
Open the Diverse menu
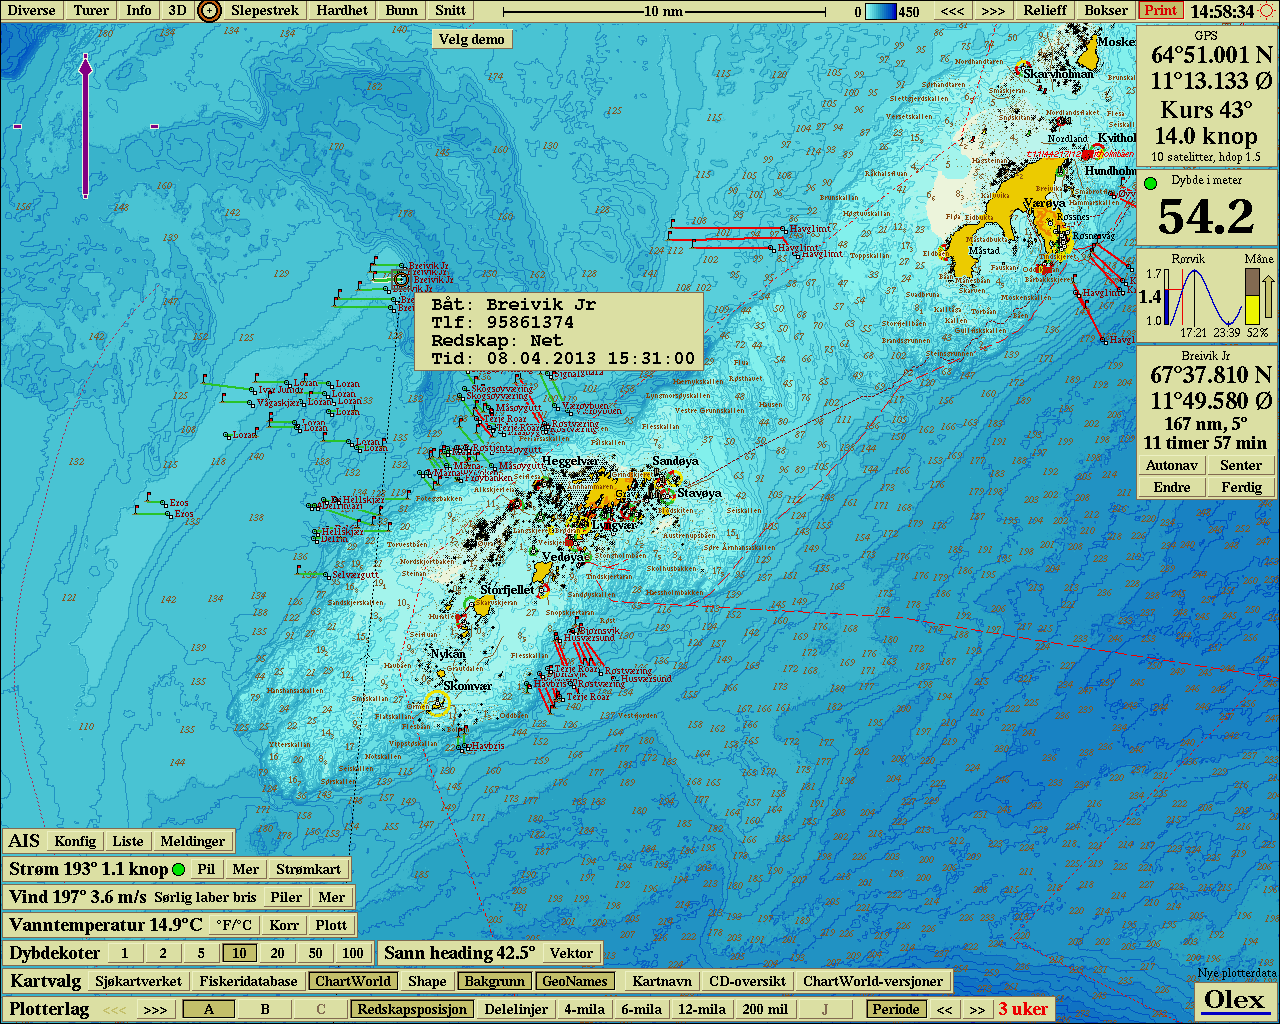tap(31, 11)
